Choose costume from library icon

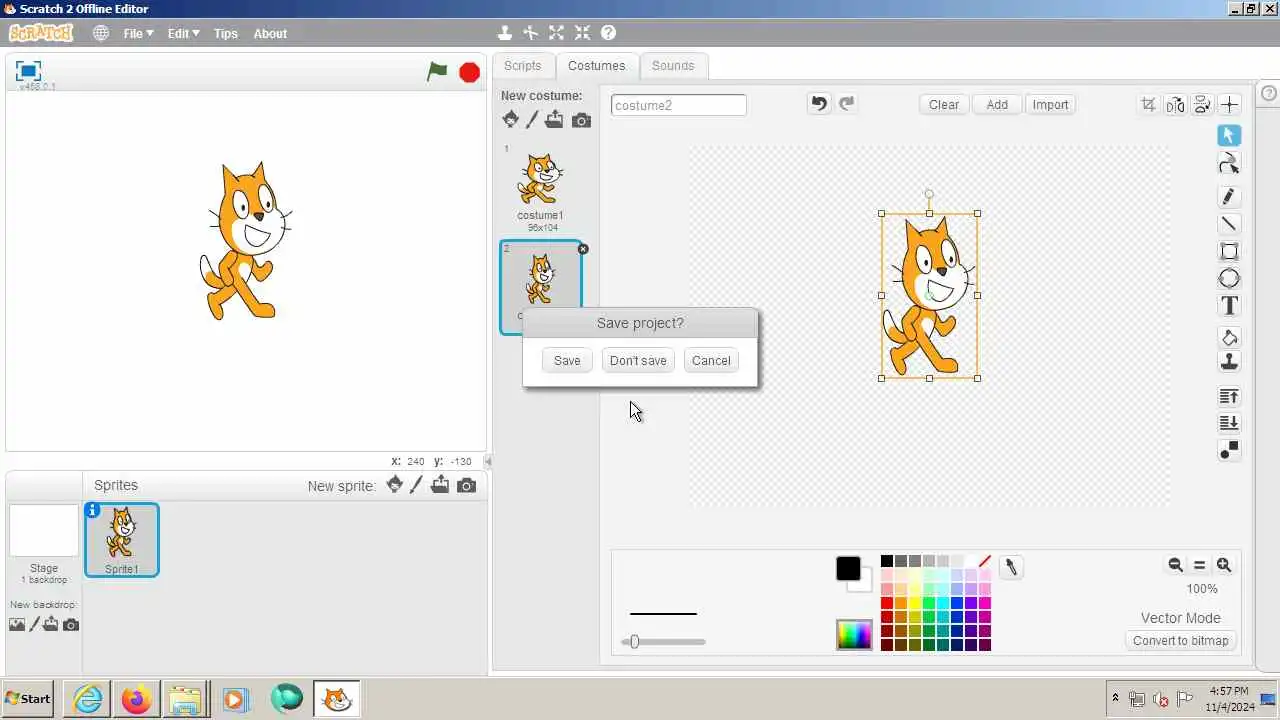[510, 120]
